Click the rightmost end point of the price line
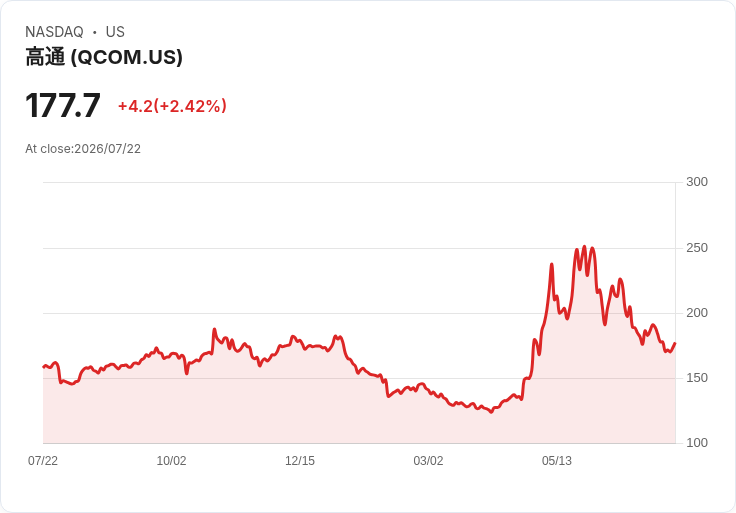 click(675, 344)
